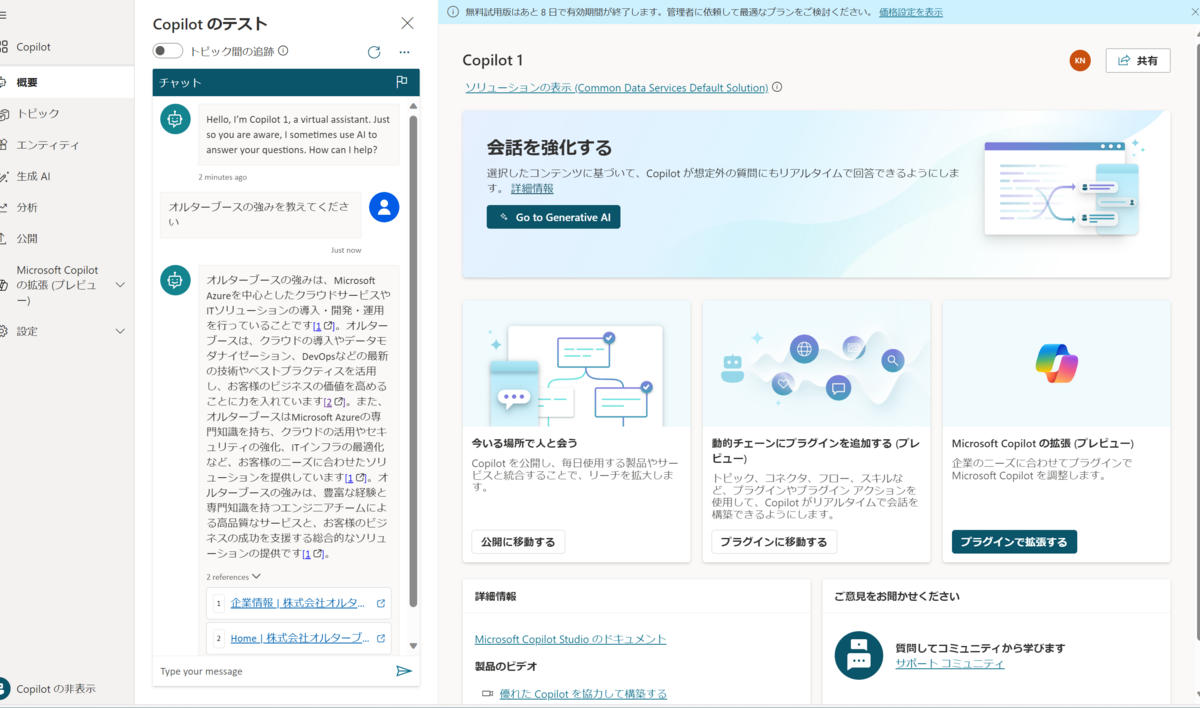Click Copilot logo on Microsoft Copilot の拡張 card
This screenshot has height=708, width=1200.
point(1056,363)
